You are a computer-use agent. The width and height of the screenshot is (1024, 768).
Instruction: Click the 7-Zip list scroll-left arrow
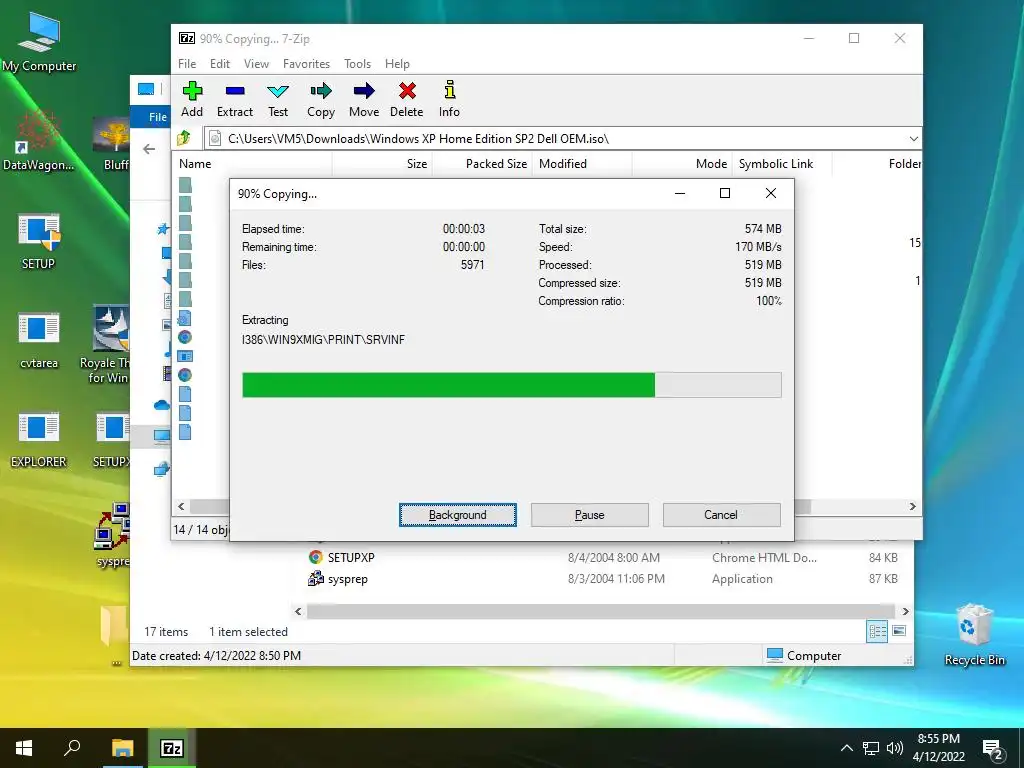click(181, 506)
